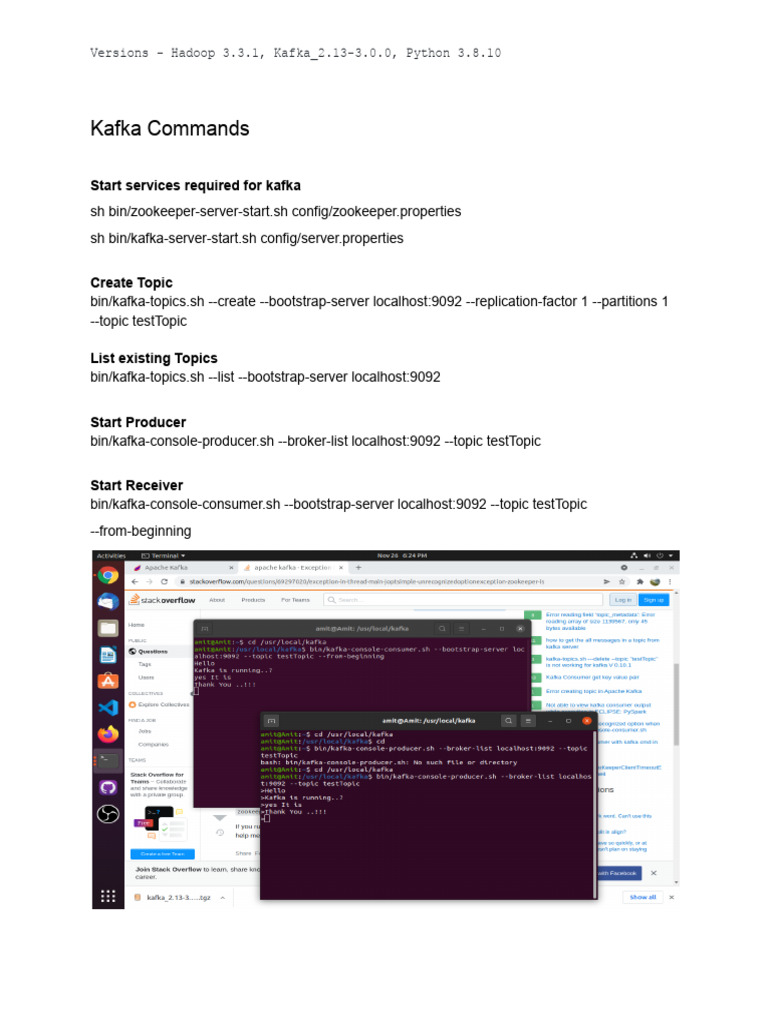Expand the kafka_2.13 download options arrow
Viewport: 768px width, 1024px height.
click(x=223, y=898)
